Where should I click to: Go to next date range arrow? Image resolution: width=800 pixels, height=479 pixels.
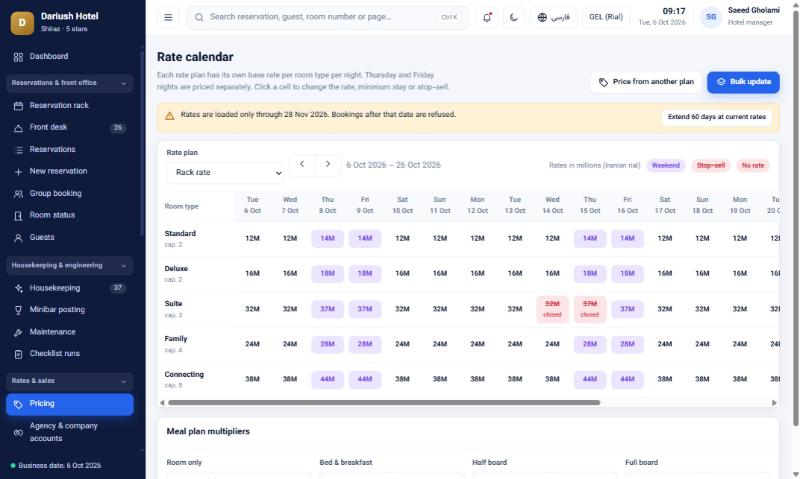click(328, 164)
